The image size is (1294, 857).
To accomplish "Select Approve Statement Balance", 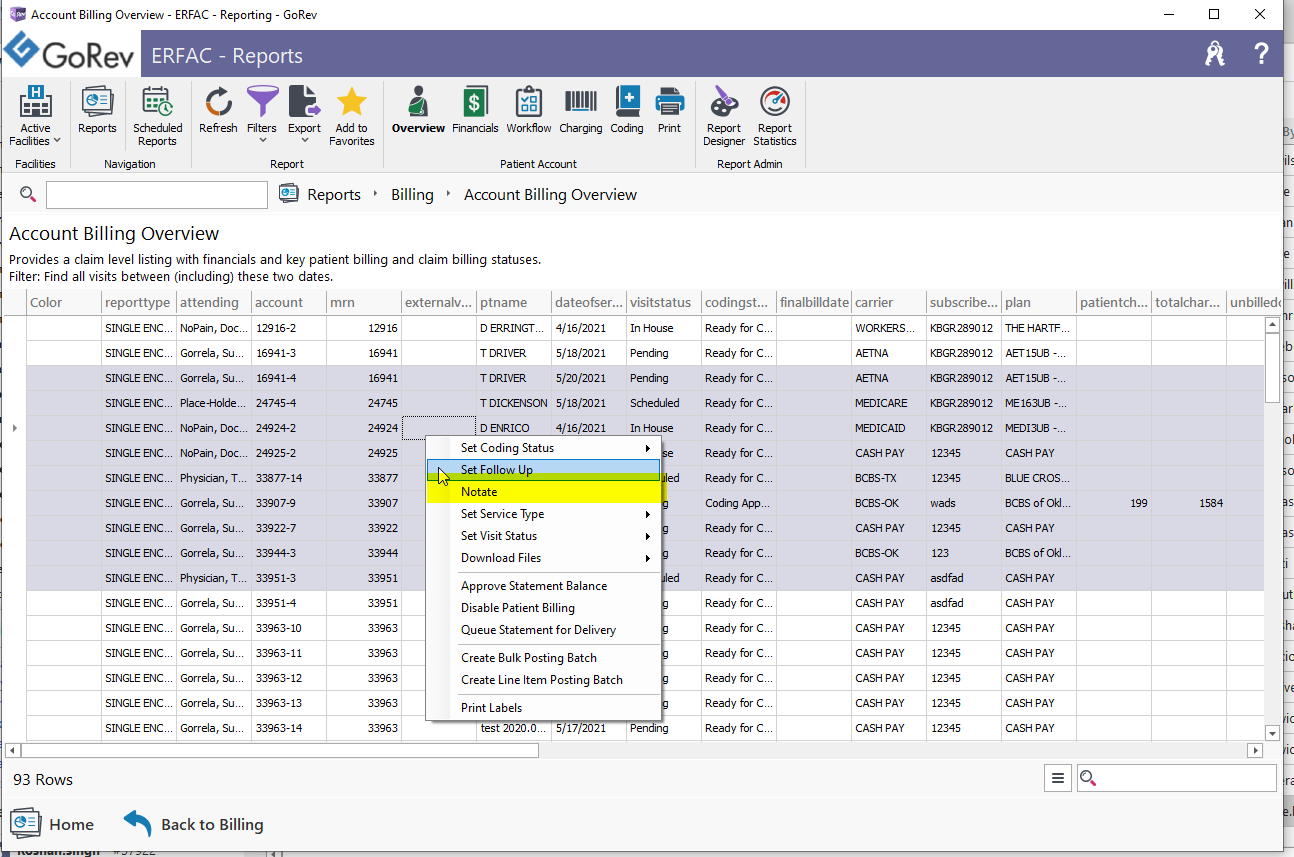I will [544, 586].
